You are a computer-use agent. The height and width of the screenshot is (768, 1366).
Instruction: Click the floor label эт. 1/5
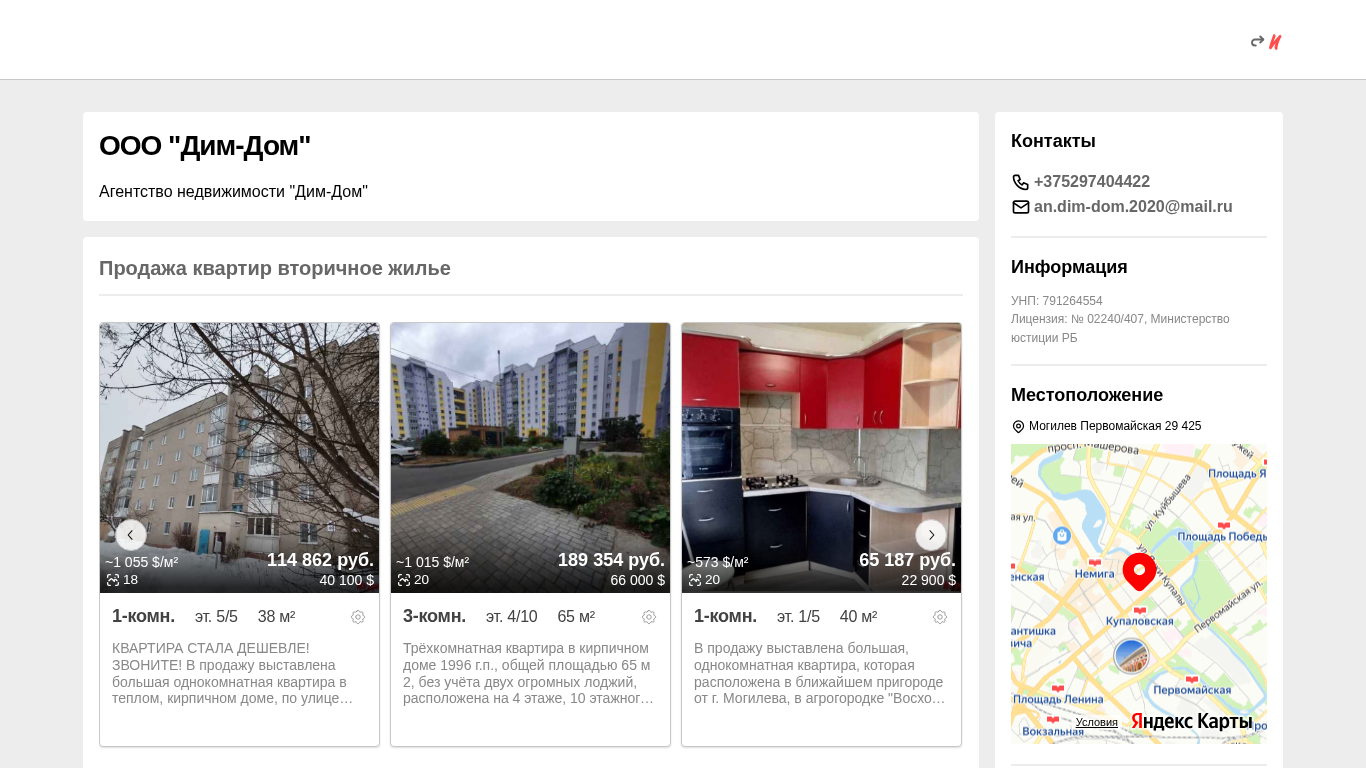click(x=798, y=617)
